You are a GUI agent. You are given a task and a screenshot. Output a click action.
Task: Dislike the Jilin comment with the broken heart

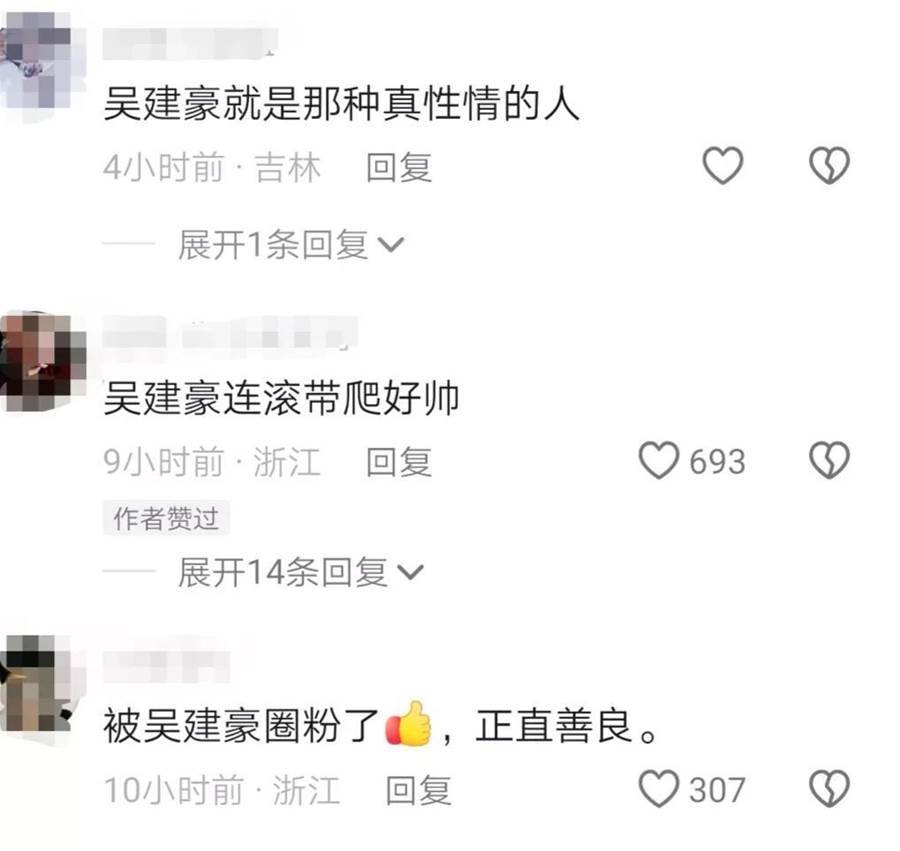pos(829,165)
